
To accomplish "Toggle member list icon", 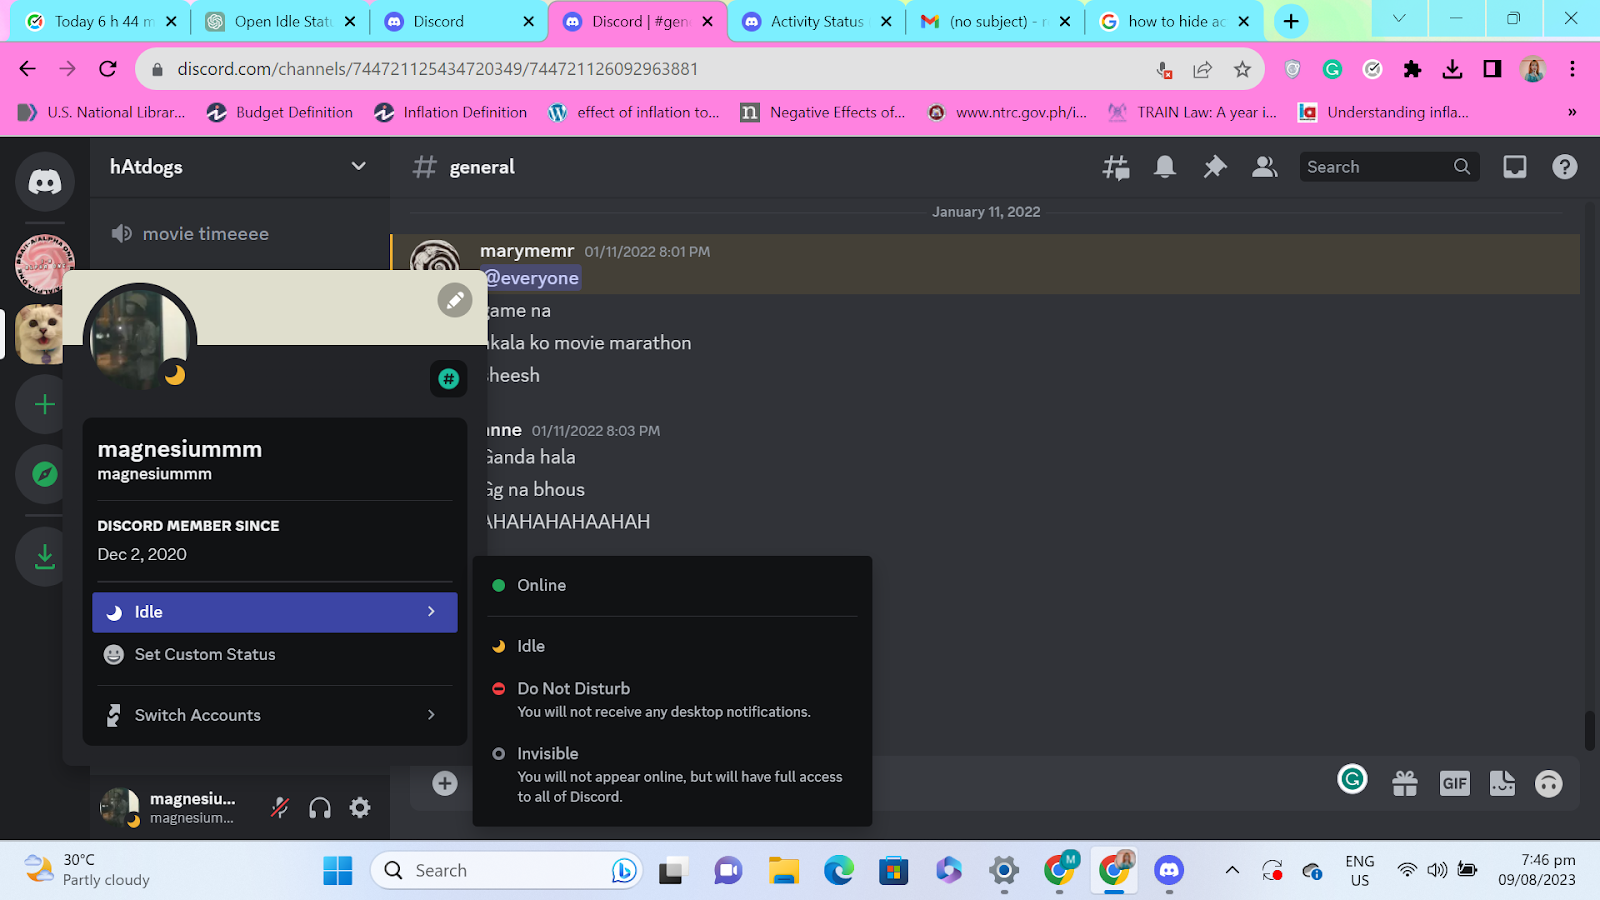I will point(1265,167).
